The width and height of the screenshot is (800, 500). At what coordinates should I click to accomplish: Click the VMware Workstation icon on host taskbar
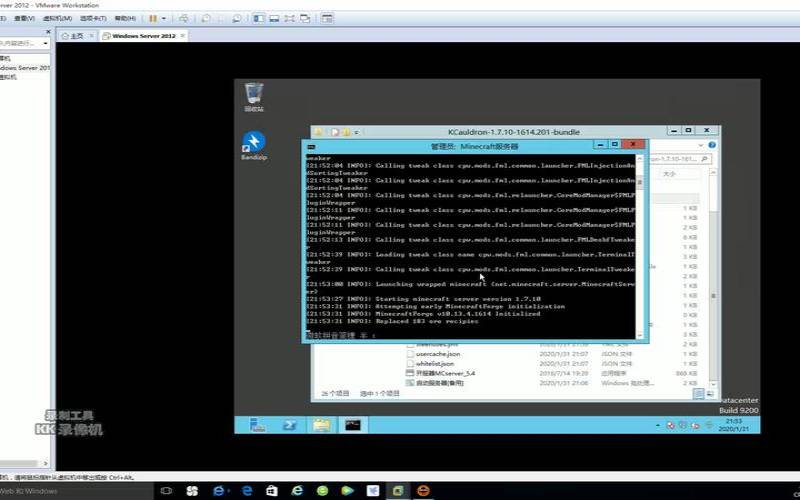[x=398, y=491]
